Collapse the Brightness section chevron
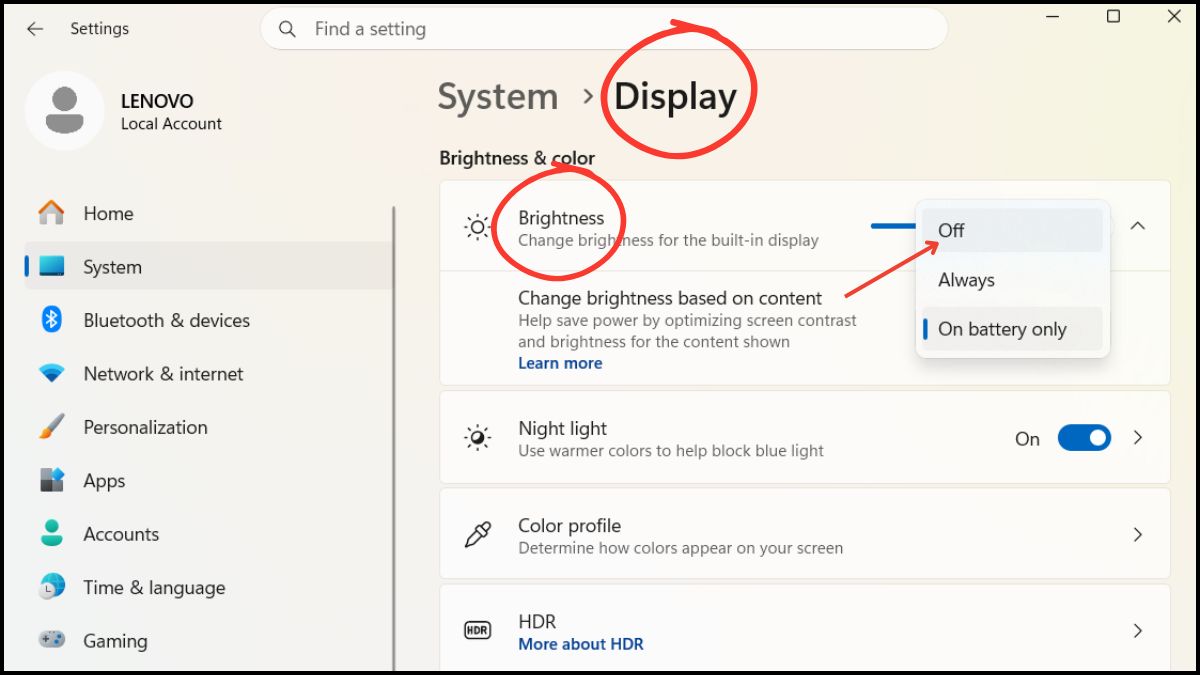This screenshot has height=675, width=1200. 1137,226
